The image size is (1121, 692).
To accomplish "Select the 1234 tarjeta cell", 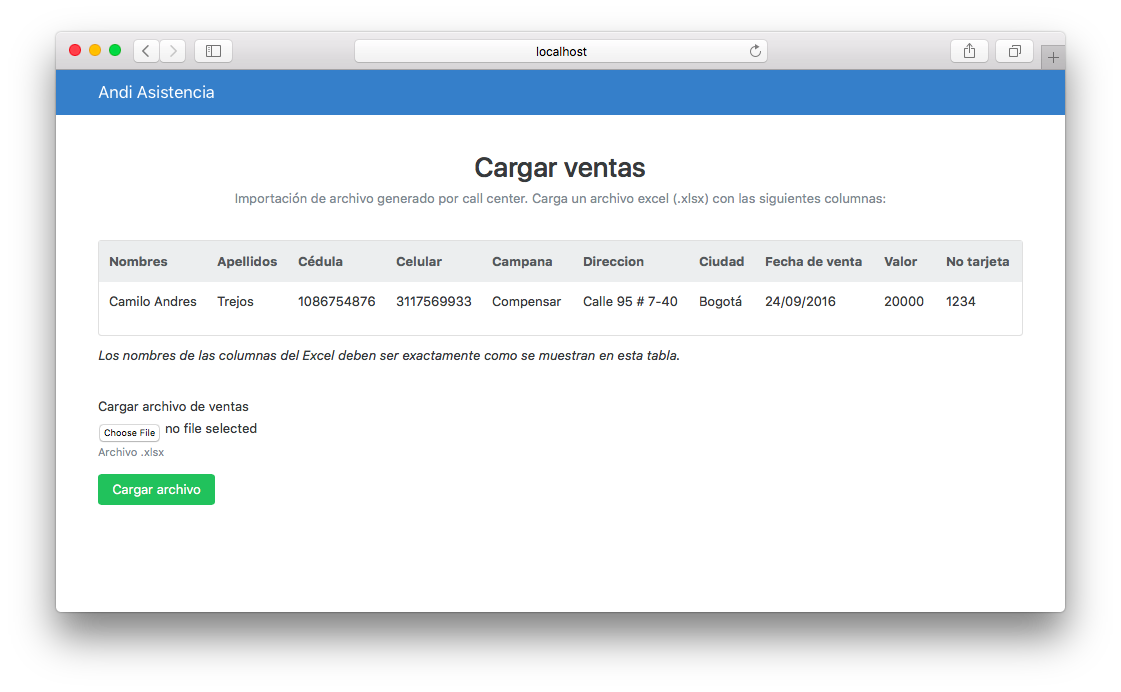I will point(960,302).
